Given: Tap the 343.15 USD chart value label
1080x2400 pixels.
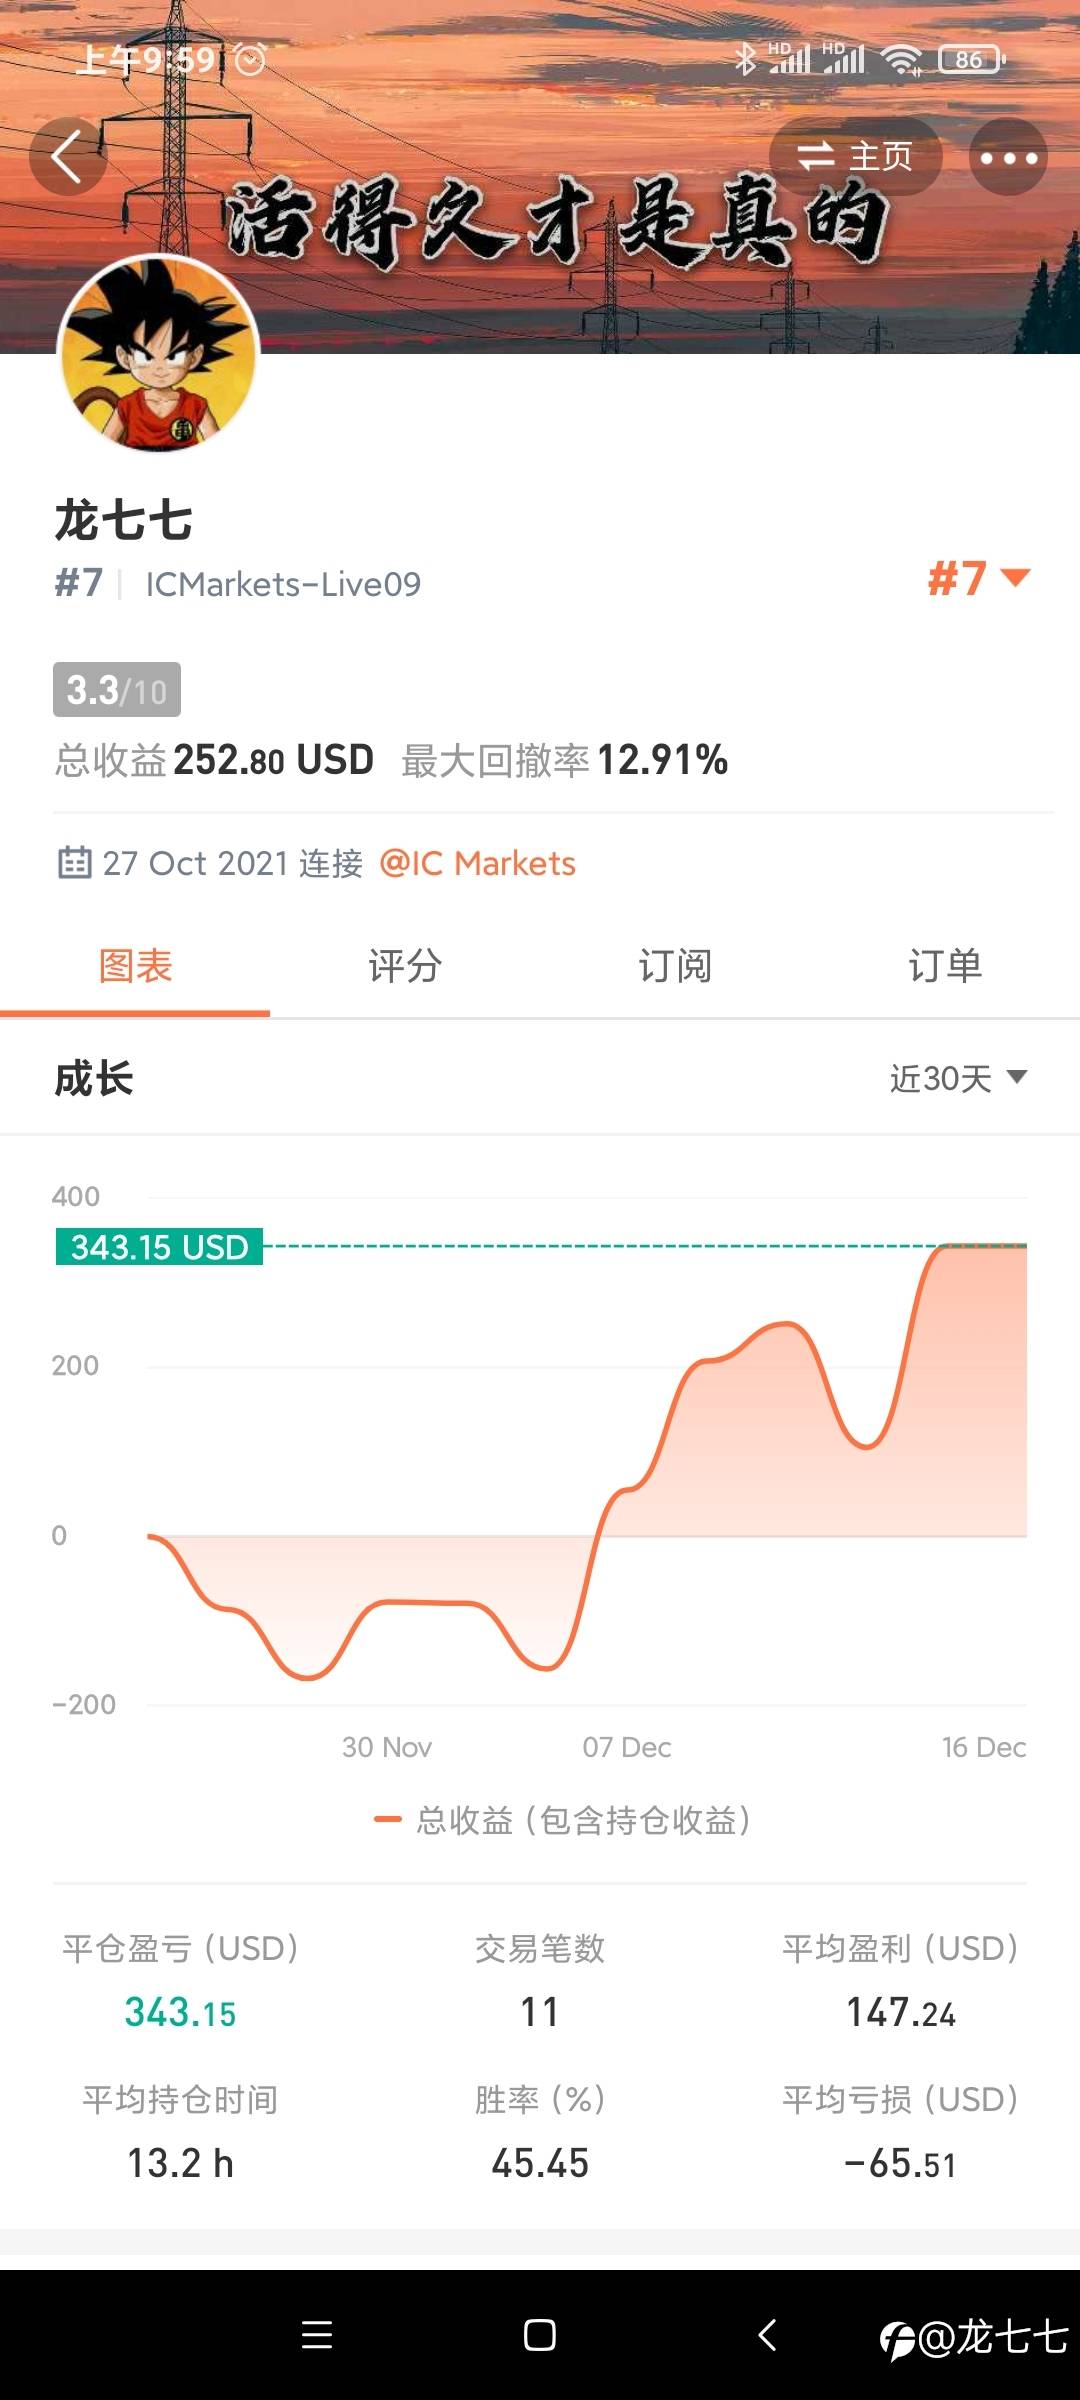Looking at the screenshot, I should pos(159,1247).
